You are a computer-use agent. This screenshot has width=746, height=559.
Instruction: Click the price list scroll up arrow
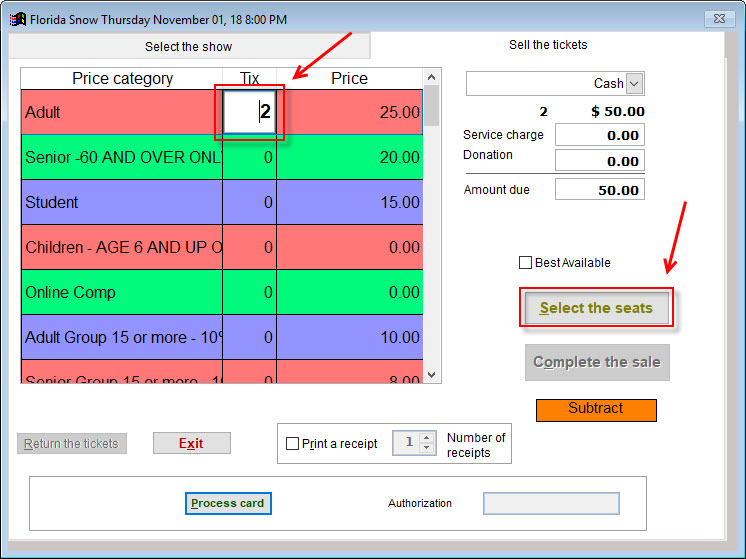point(432,77)
